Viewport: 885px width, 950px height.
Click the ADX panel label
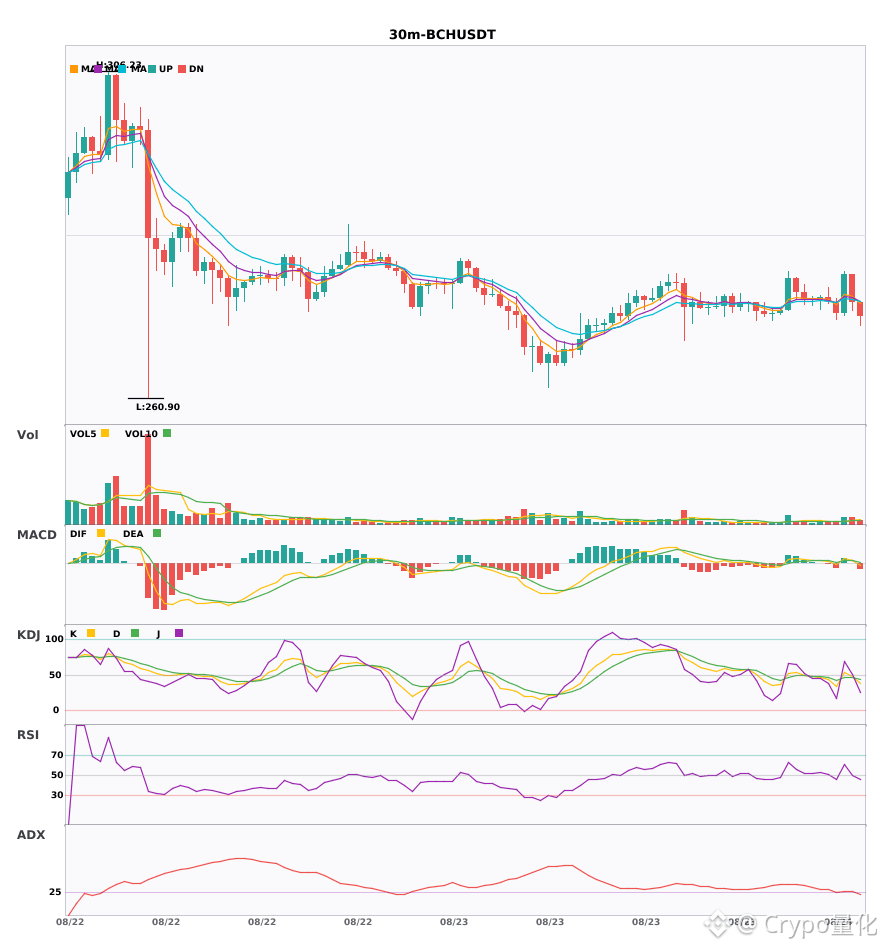31,835
